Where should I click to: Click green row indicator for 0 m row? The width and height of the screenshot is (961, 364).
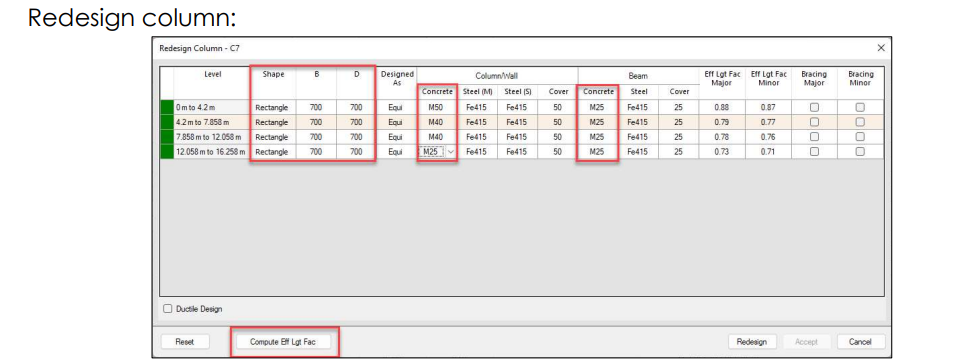pos(167,107)
